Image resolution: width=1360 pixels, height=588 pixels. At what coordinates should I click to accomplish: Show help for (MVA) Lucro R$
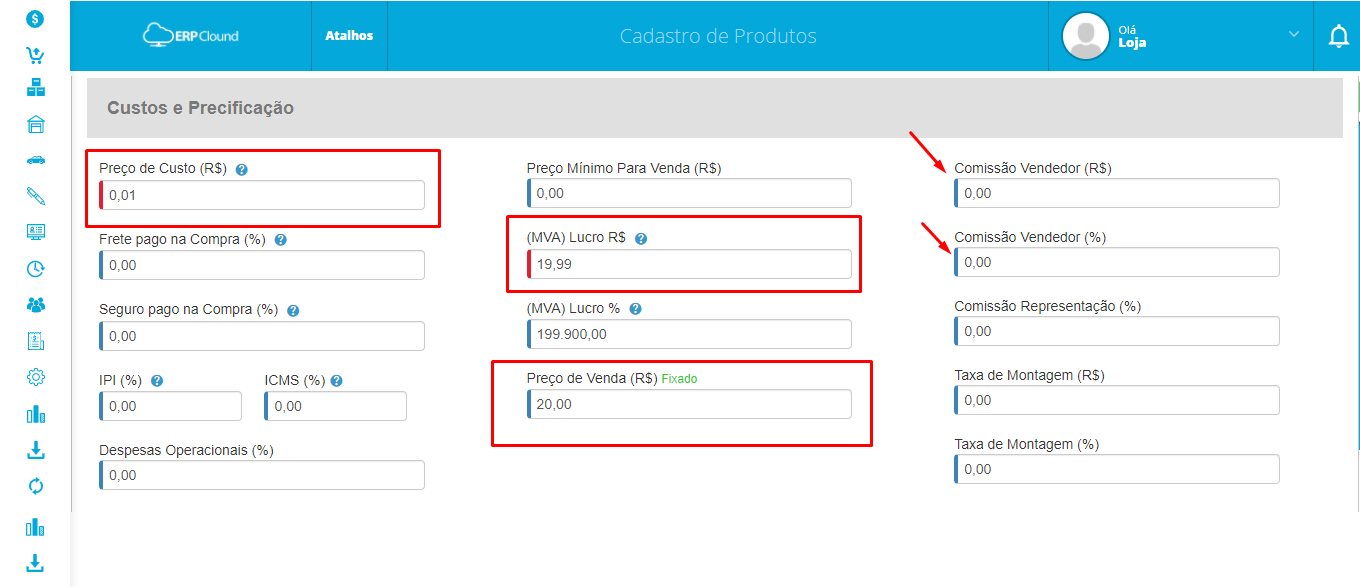click(641, 239)
